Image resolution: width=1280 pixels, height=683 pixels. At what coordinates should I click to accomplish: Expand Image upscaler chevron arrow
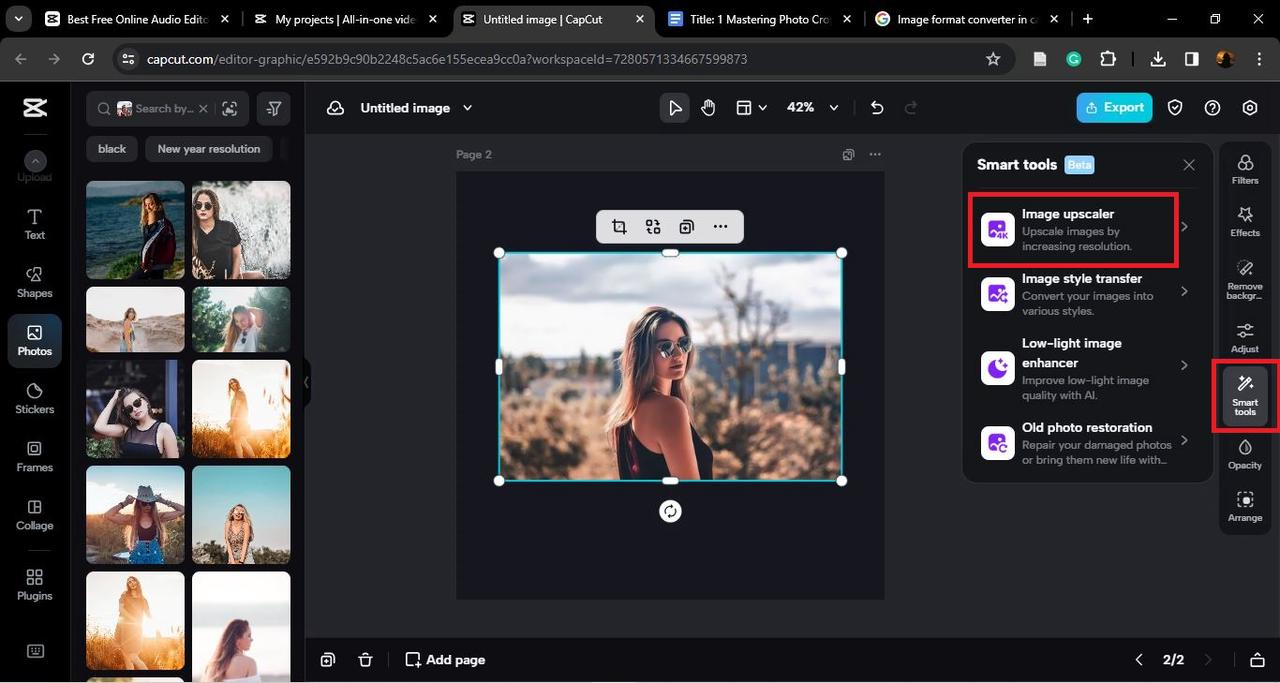point(1185,227)
